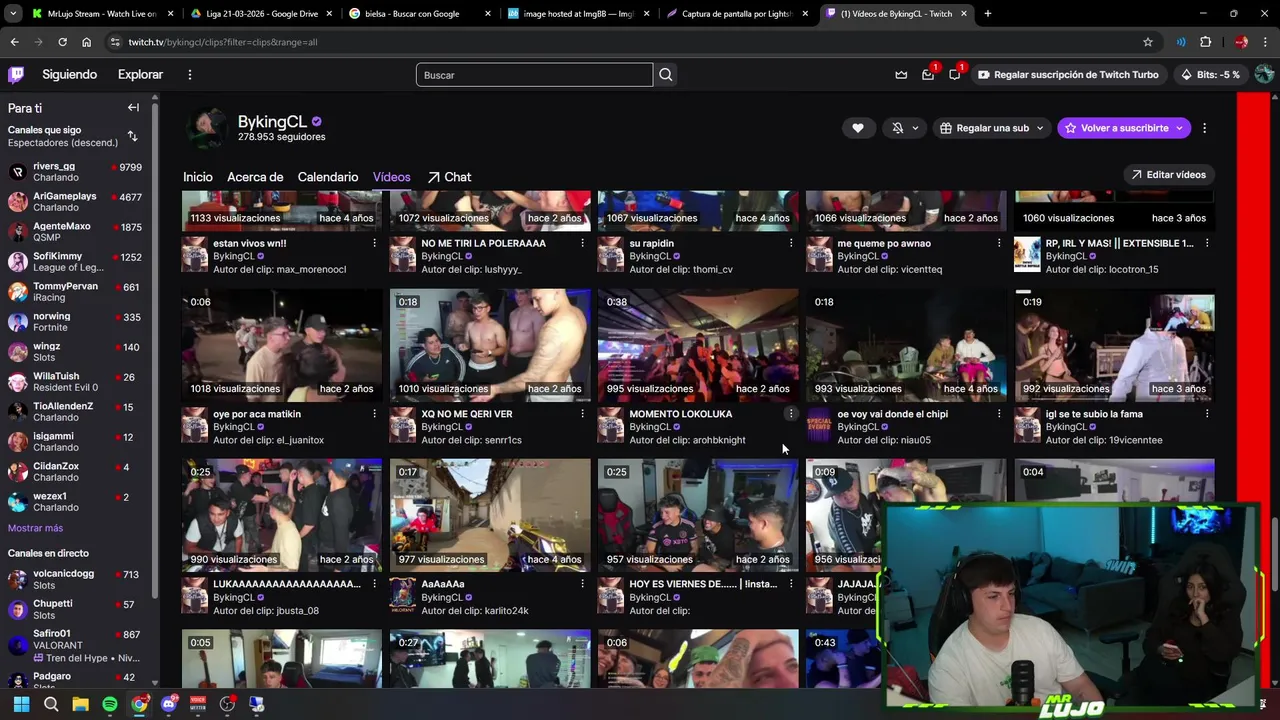Image resolution: width=1280 pixels, height=720 pixels.
Task: Open options for clip 'MOMENTO LOKOLUKA'
Action: pos(791,414)
